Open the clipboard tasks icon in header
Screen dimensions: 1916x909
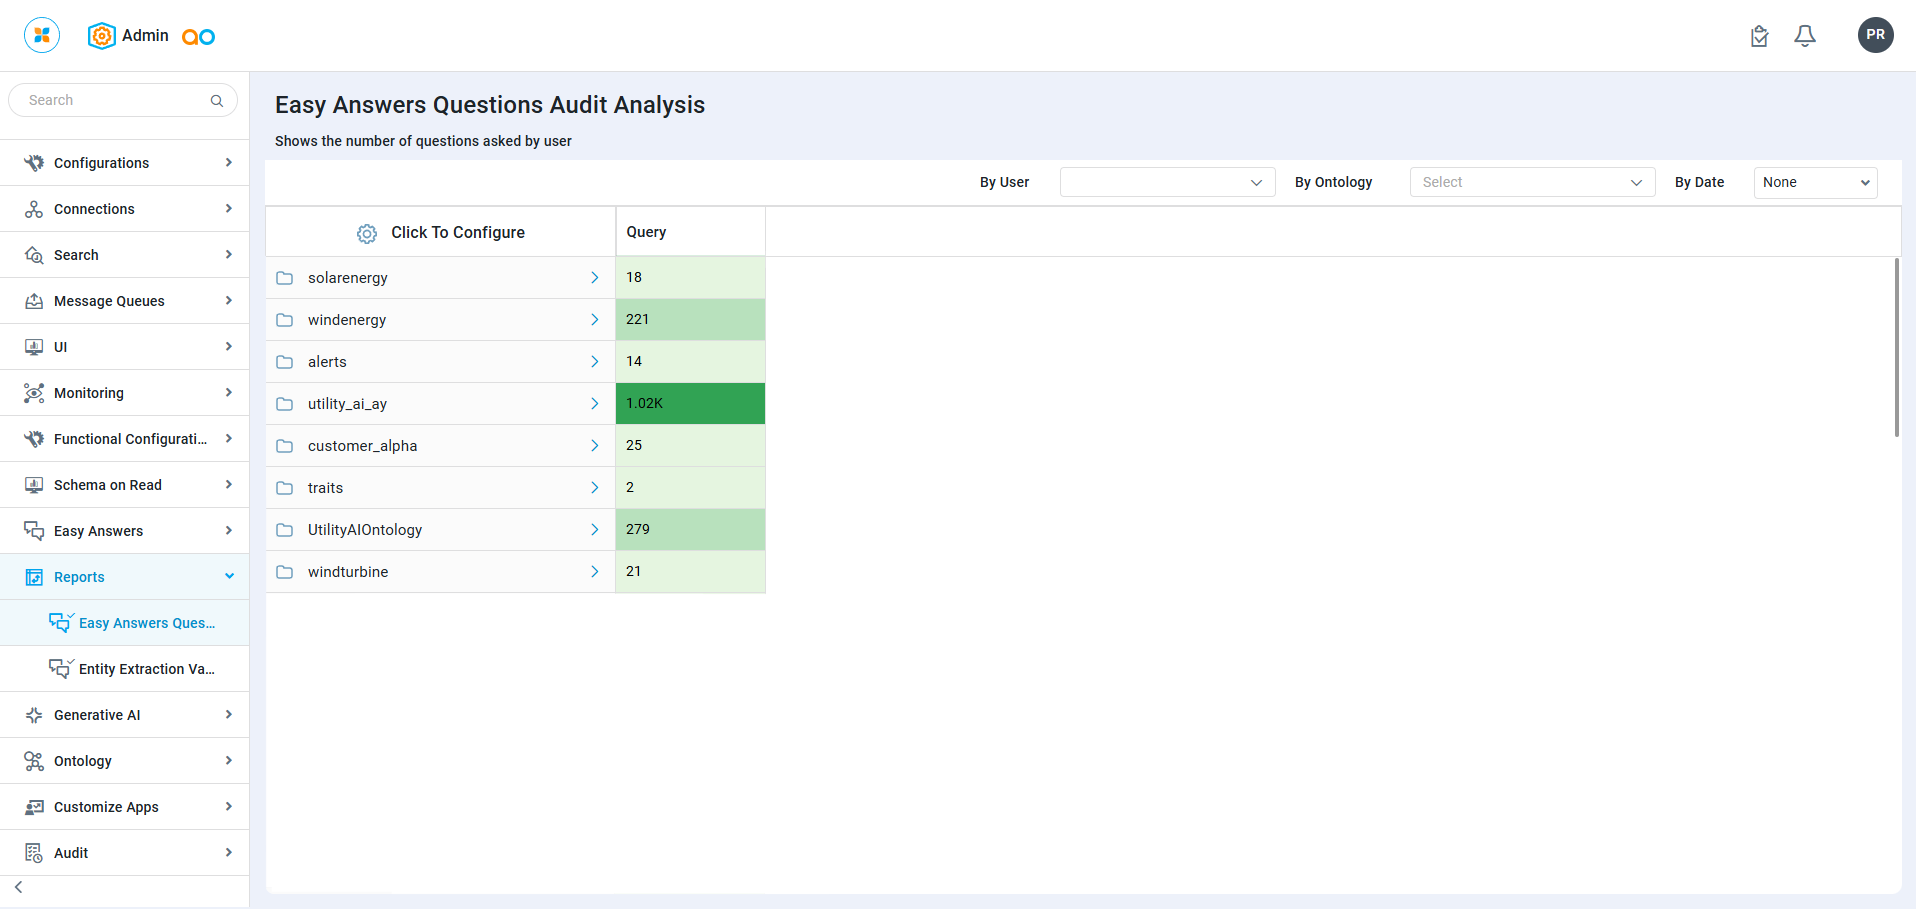click(x=1760, y=37)
